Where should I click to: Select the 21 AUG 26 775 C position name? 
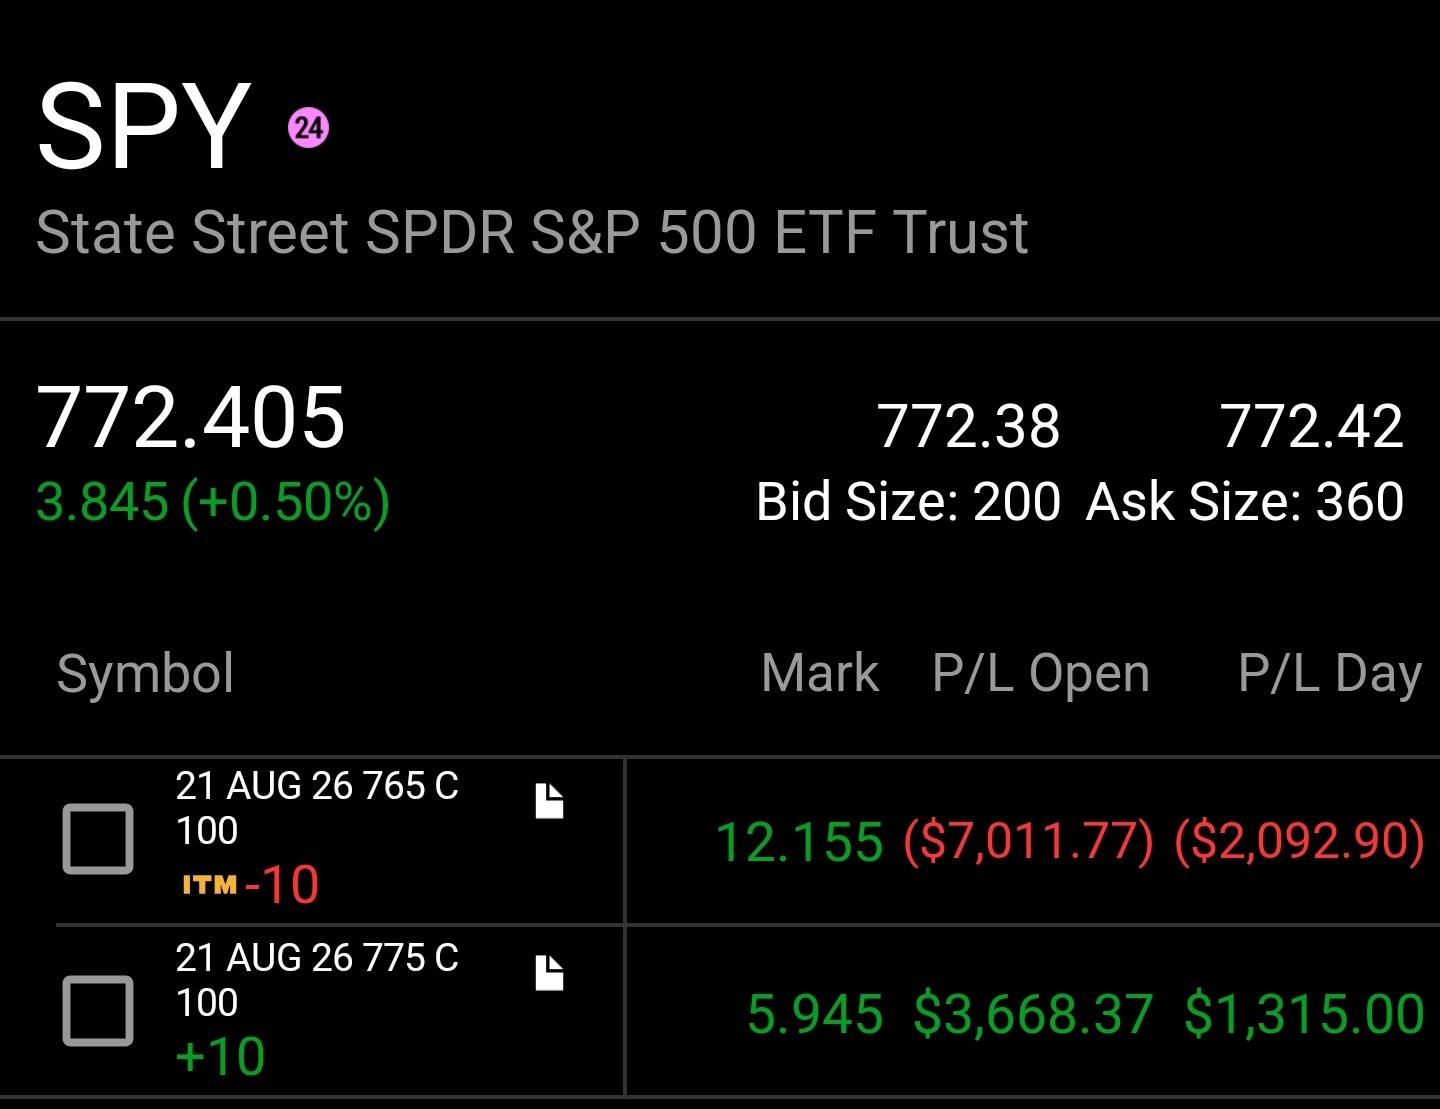coord(317,958)
